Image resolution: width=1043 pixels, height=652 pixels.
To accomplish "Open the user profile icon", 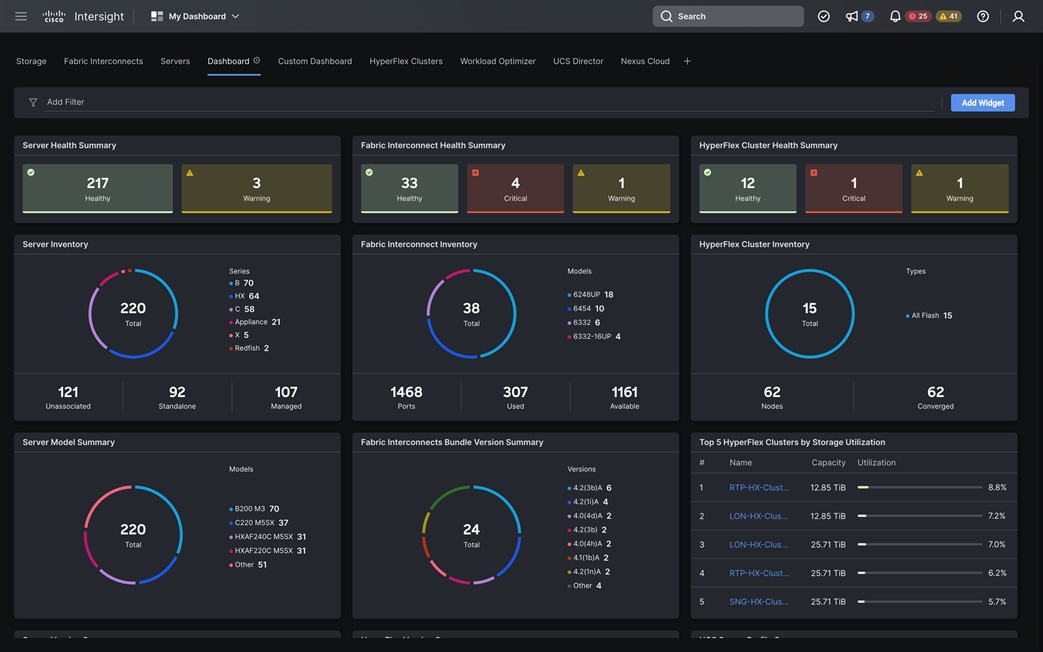I will [x=1018, y=16].
